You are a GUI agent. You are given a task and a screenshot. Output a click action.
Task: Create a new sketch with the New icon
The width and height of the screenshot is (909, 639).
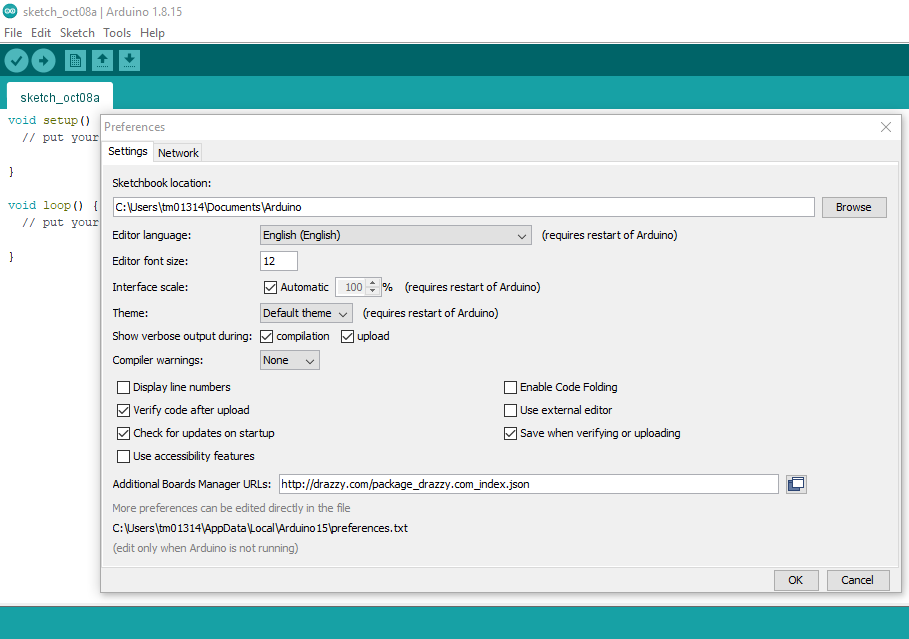click(x=75, y=60)
